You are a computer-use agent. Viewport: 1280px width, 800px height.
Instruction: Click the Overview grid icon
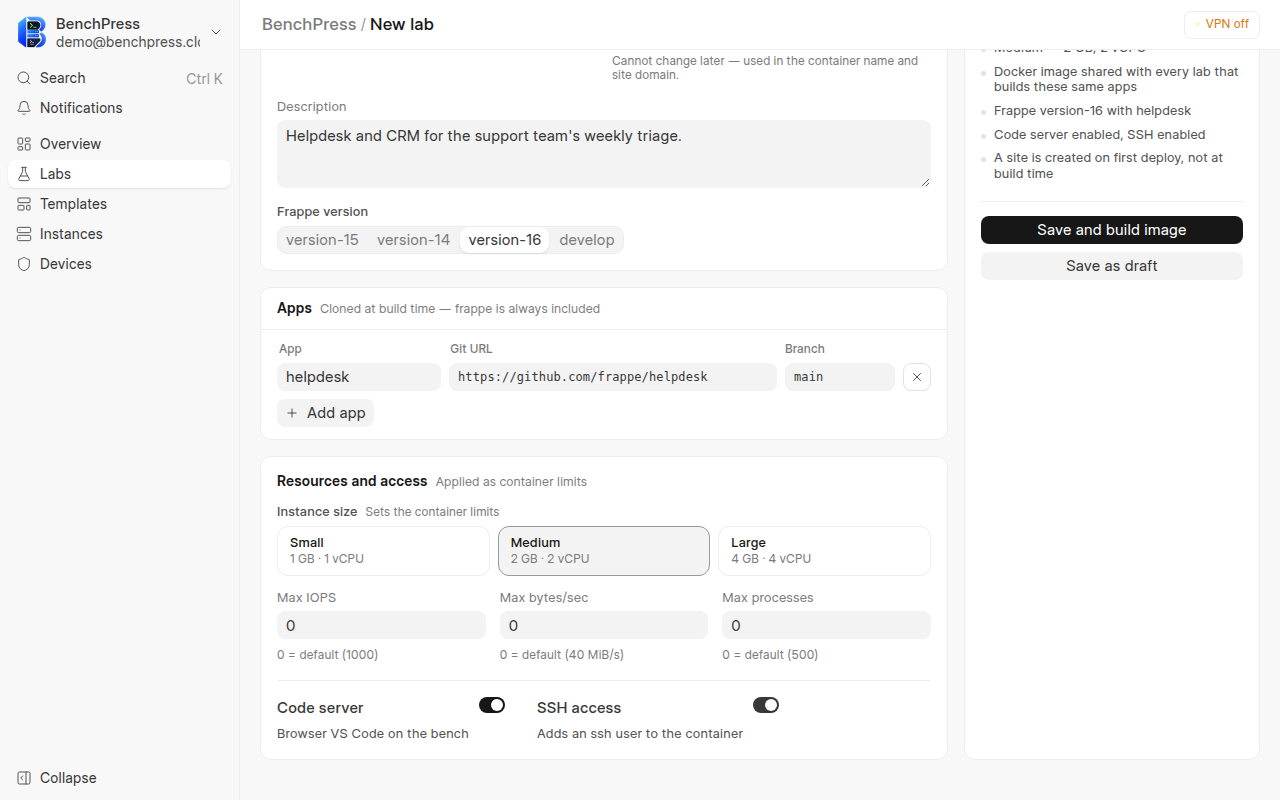click(24, 144)
